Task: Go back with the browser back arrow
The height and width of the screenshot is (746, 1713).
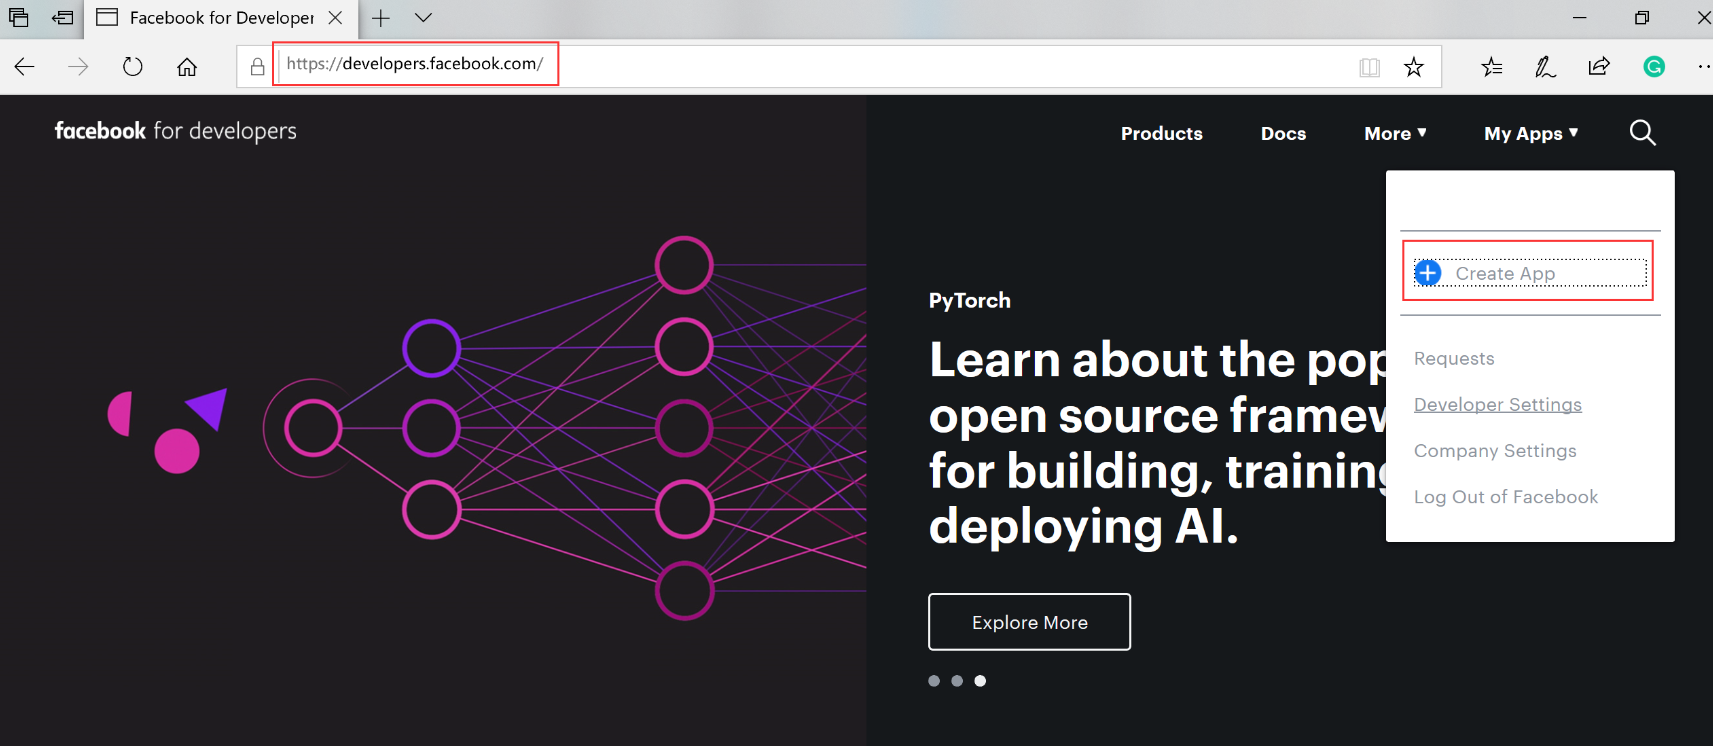Action: pyautogui.click(x=25, y=67)
